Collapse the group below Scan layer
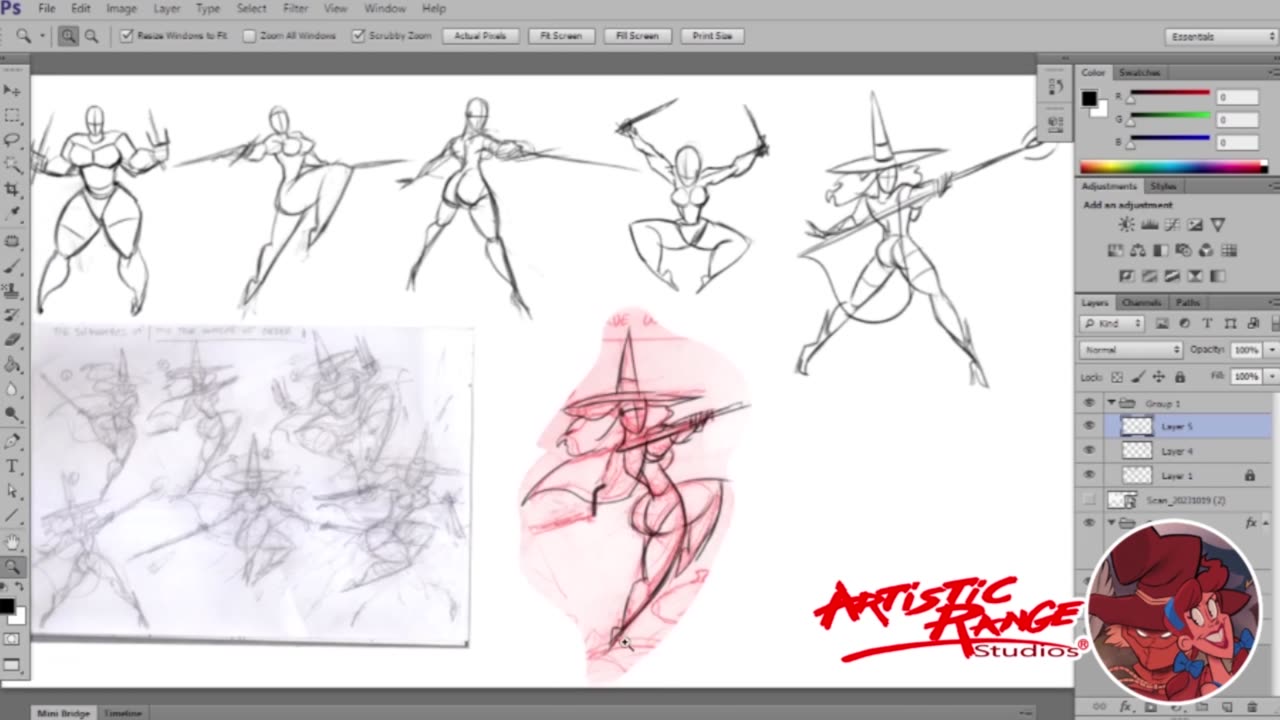 pyautogui.click(x=1111, y=523)
